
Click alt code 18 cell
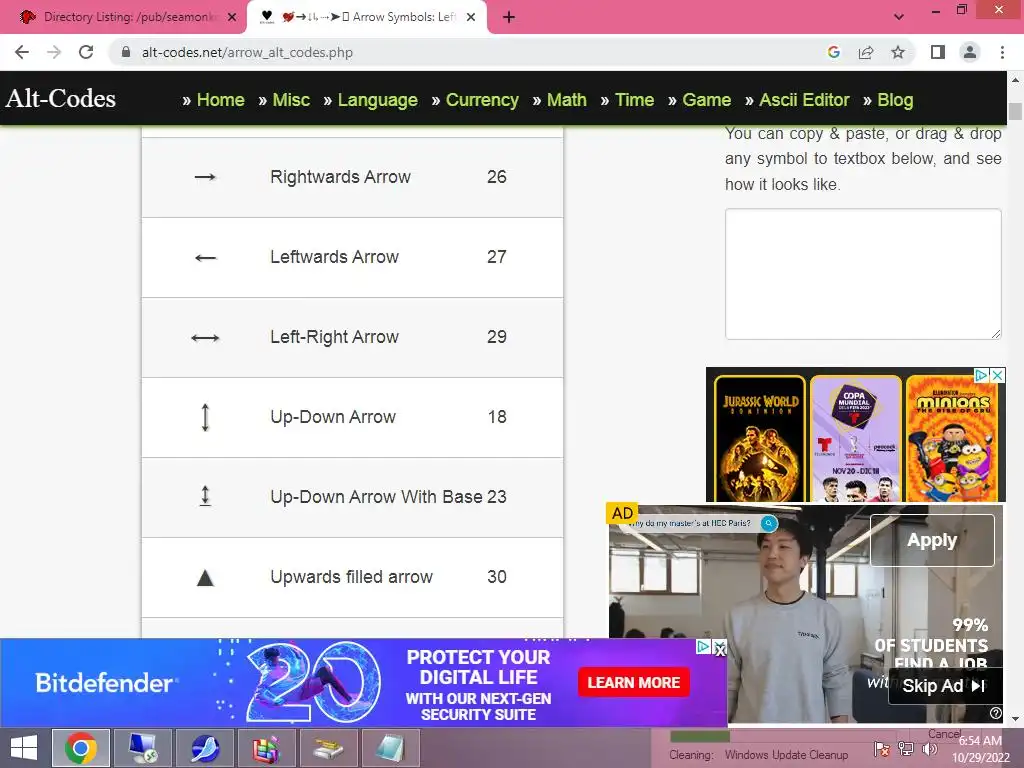(x=497, y=417)
